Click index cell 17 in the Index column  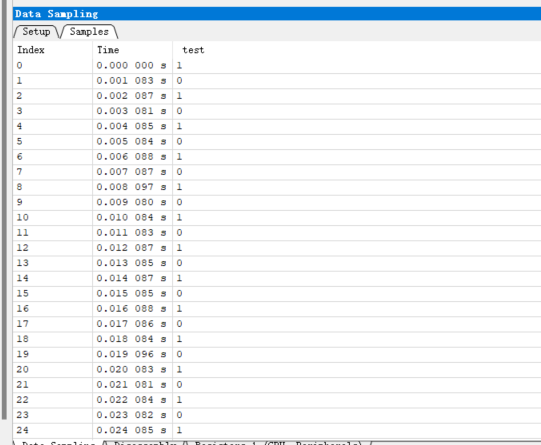coord(53,324)
